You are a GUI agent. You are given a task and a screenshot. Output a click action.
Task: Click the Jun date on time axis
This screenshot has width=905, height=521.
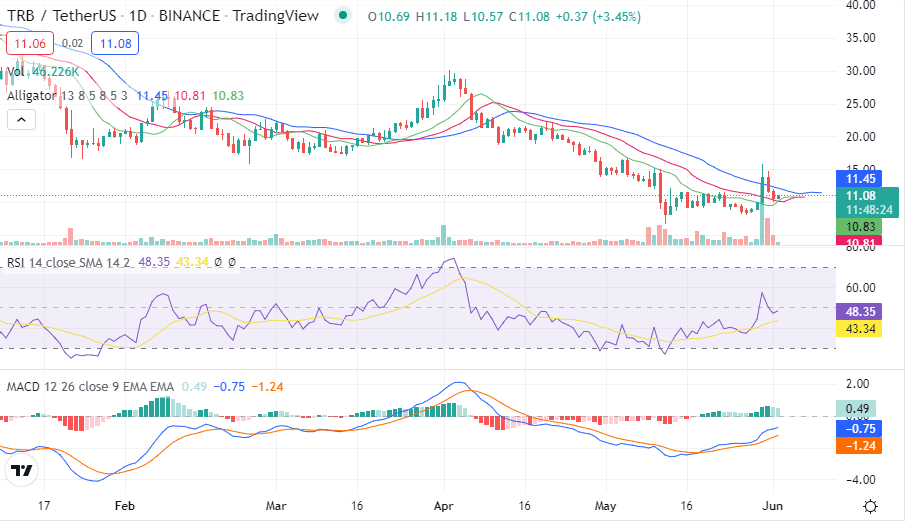pos(773,506)
